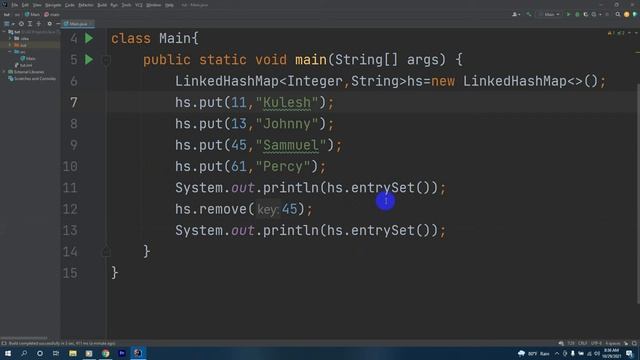The height and width of the screenshot is (360, 640).
Task: Fold main method at line 5 marker
Action: (x=106, y=60)
